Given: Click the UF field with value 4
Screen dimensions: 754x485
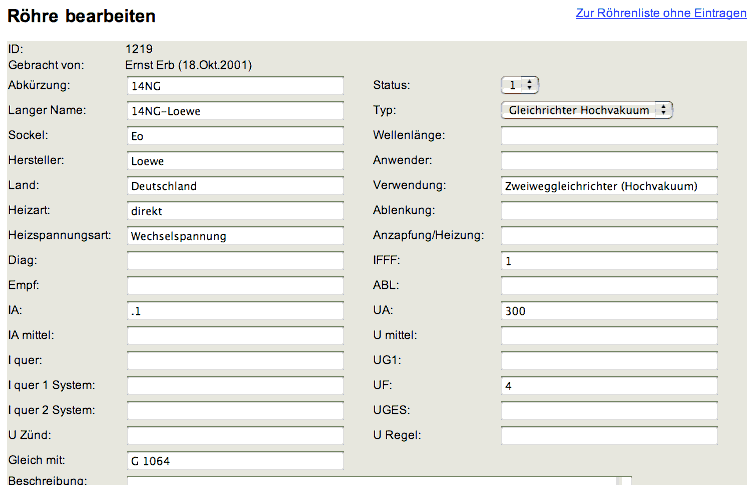Looking at the screenshot, I should (609, 385).
